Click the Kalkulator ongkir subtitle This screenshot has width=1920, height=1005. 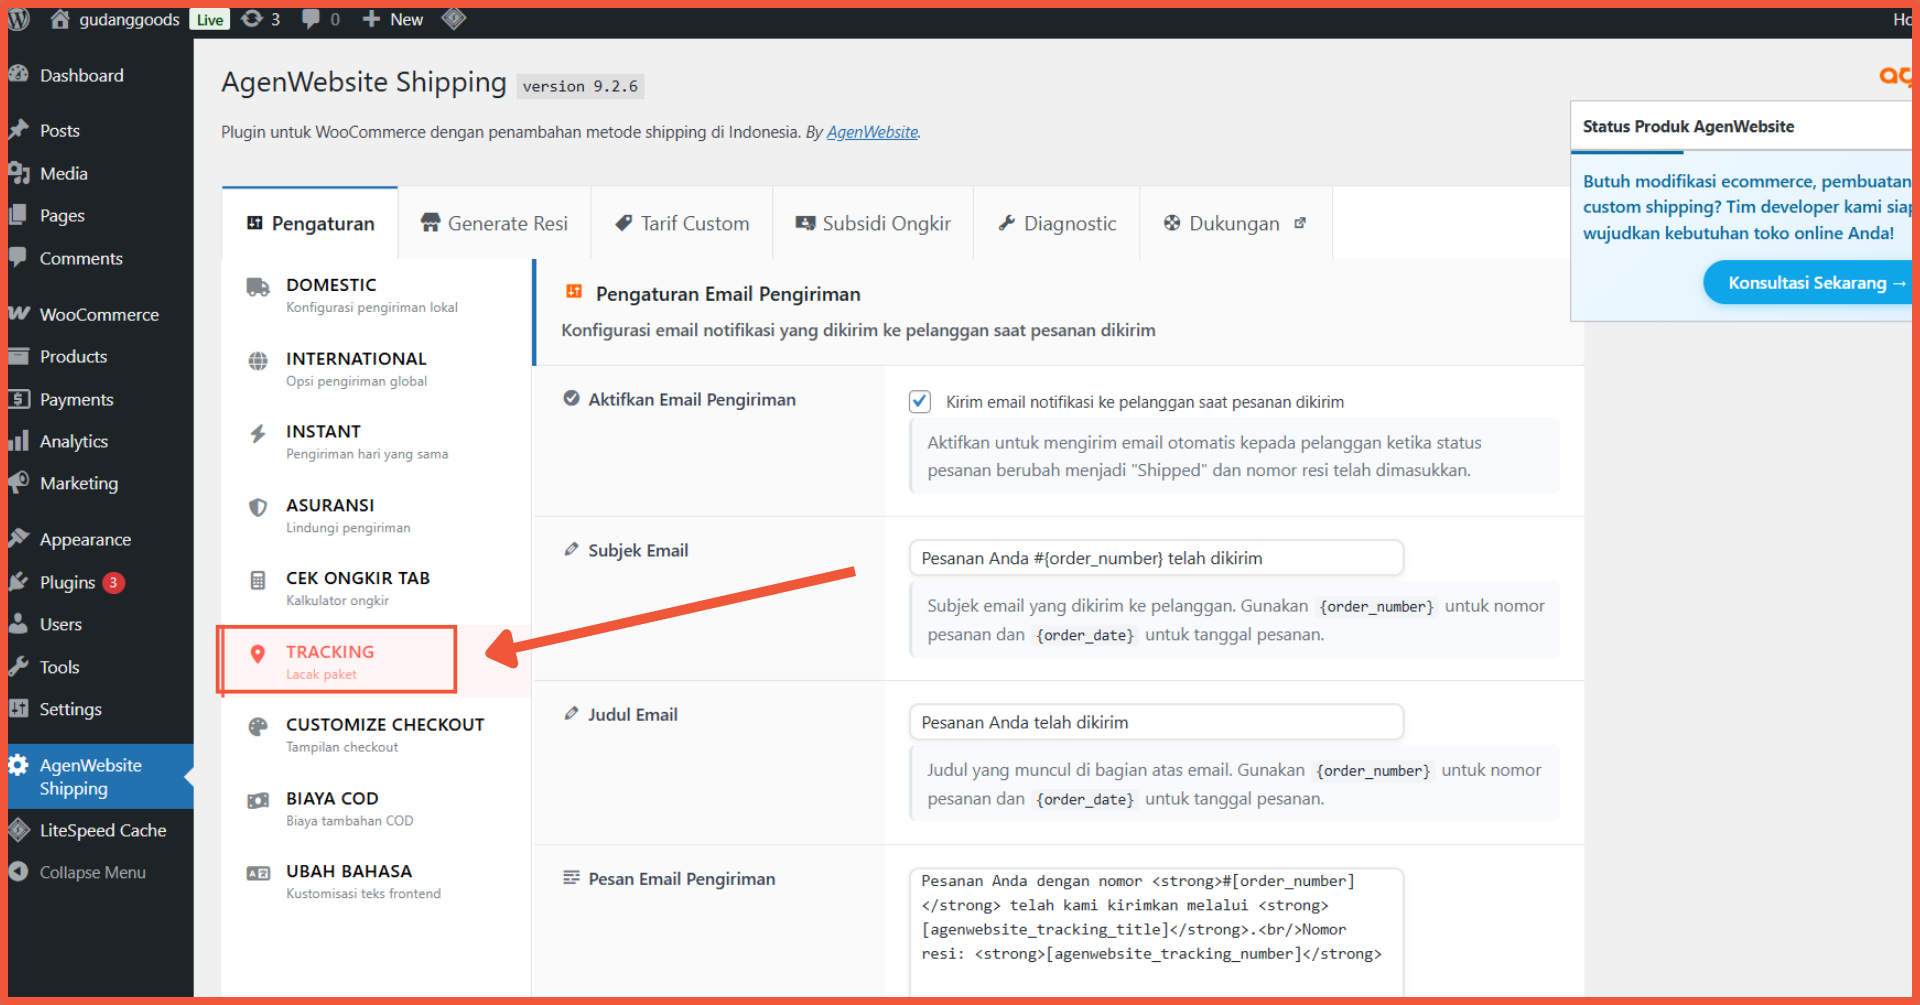337,601
